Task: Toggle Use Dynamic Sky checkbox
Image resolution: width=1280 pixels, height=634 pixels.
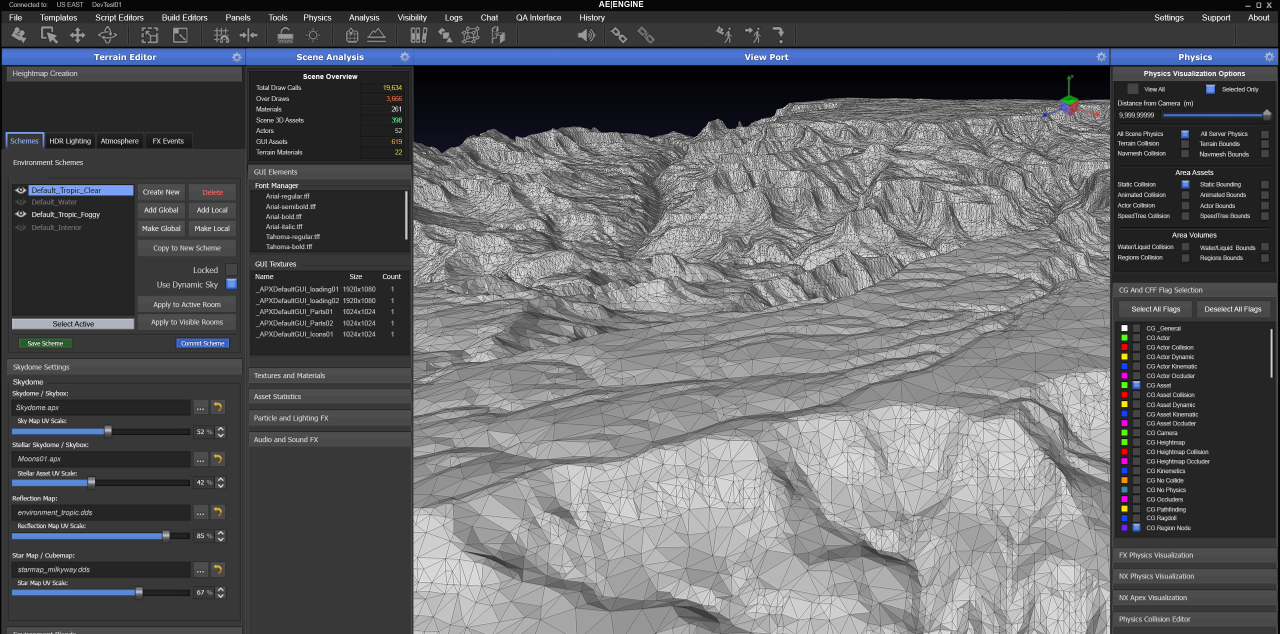Action: [x=231, y=285]
